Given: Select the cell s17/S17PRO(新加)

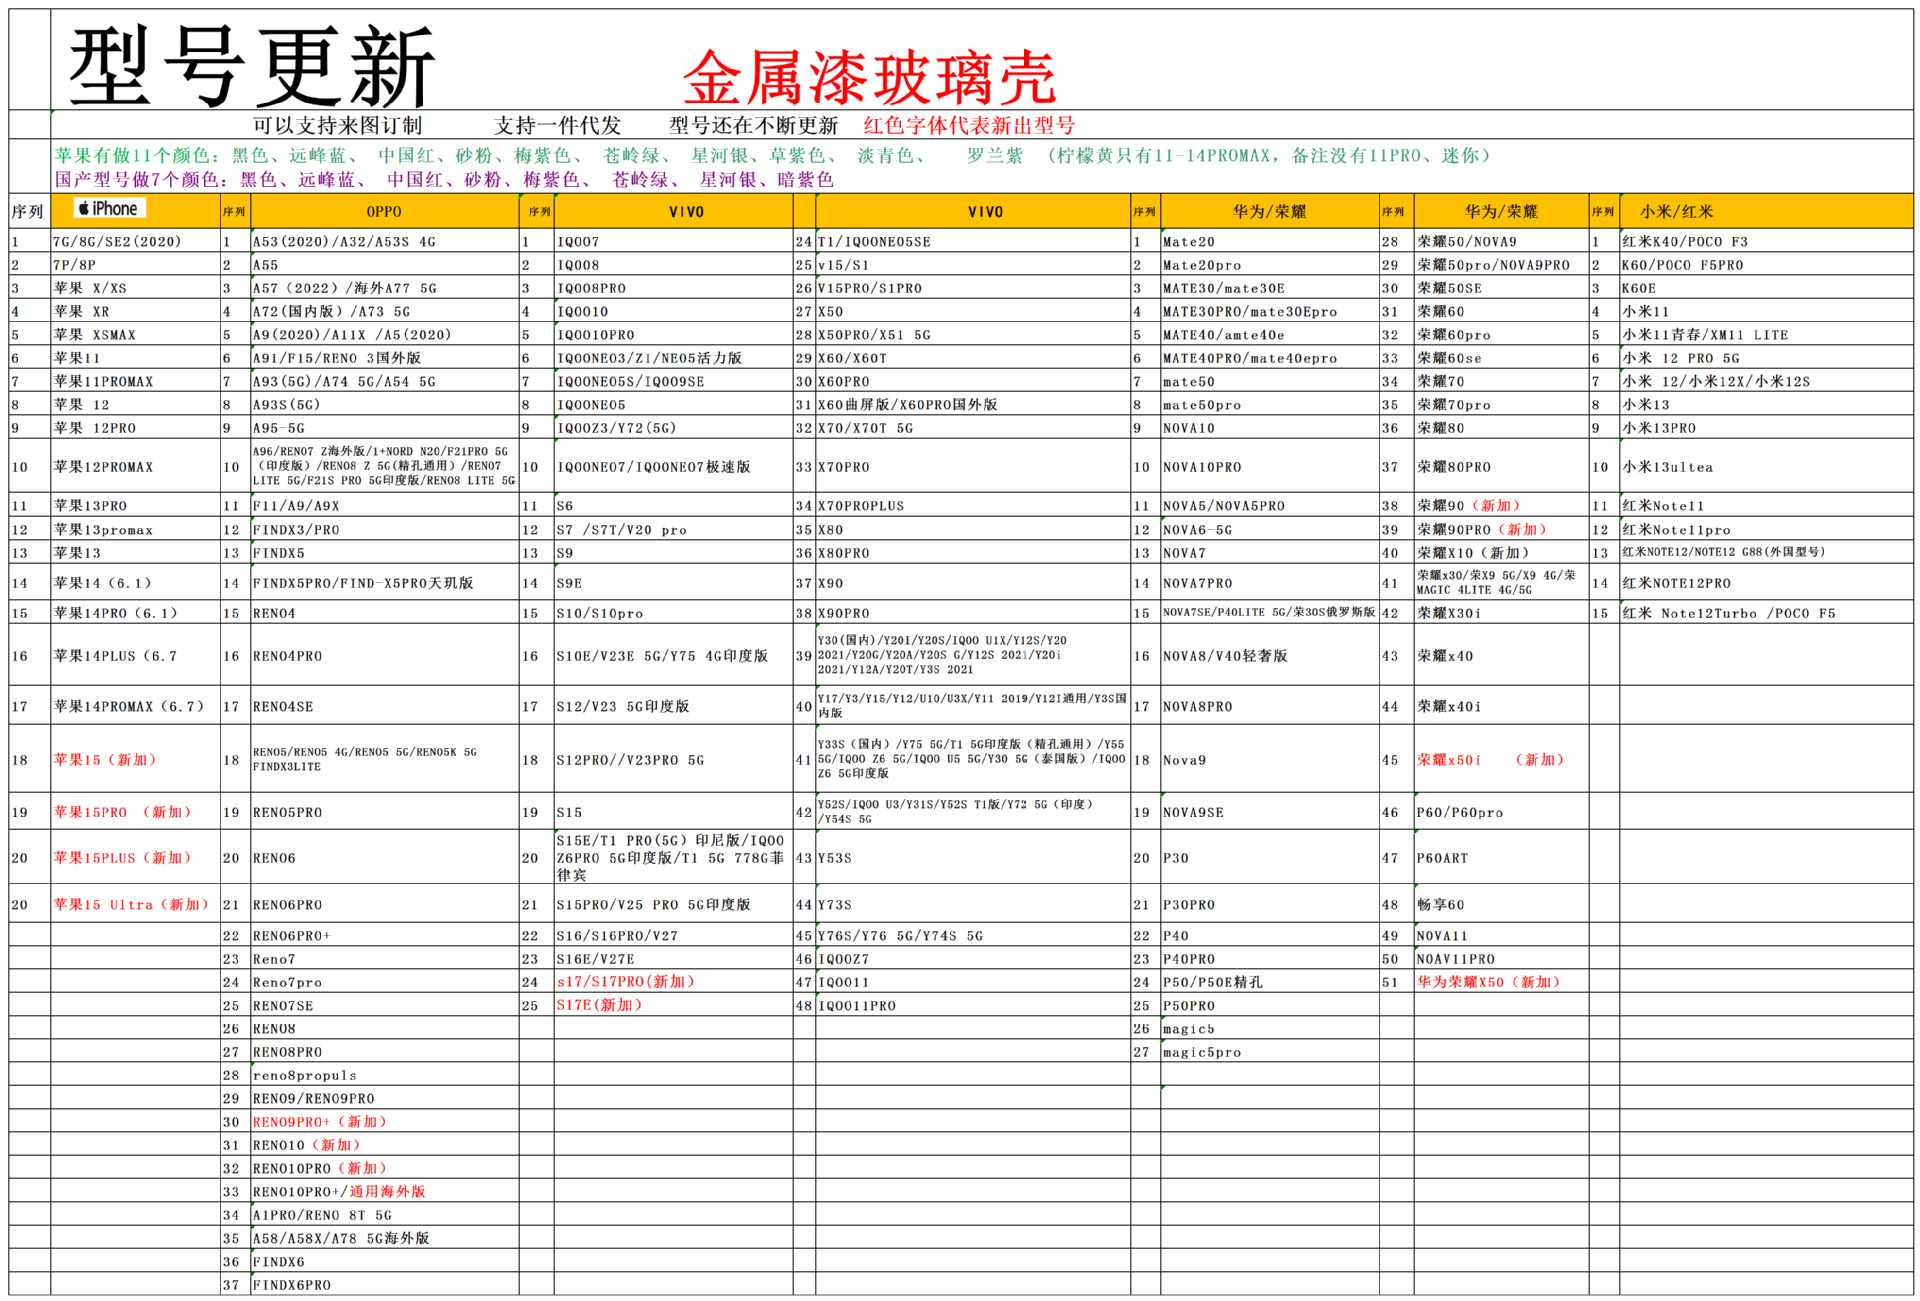Looking at the screenshot, I should [625, 982].
